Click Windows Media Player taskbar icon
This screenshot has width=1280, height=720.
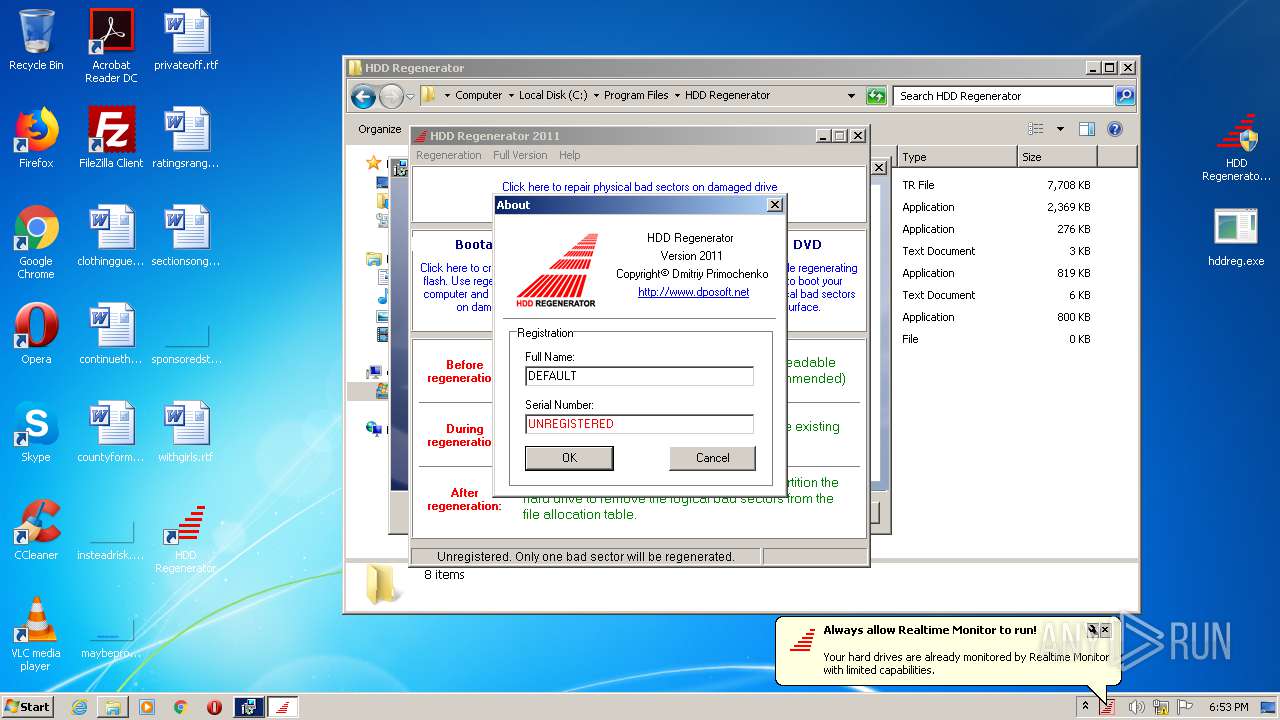coord(147,707)
